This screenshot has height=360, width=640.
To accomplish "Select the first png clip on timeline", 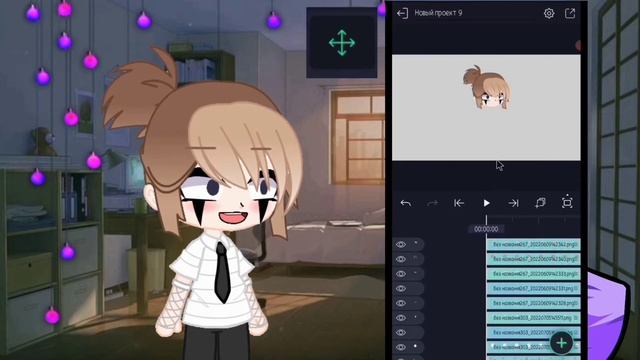I will tap(533, 244).
